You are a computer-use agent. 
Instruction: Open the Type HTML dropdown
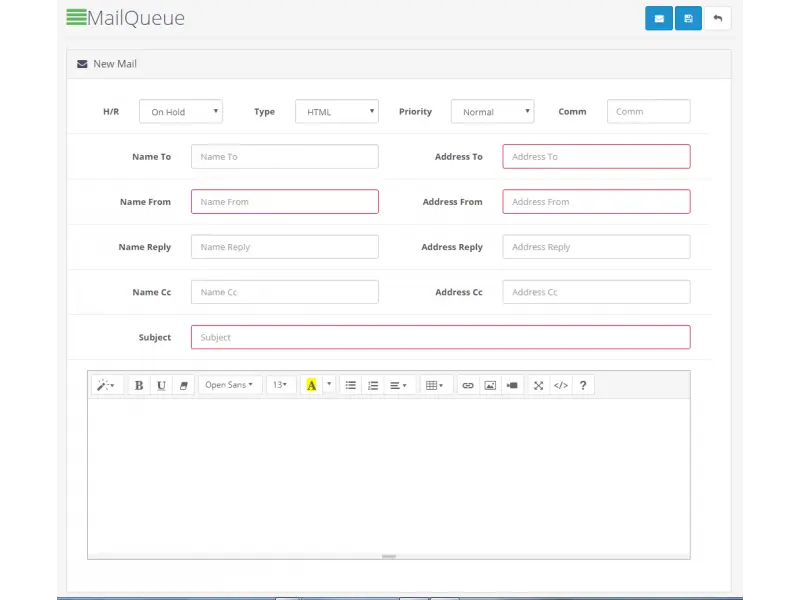coord(337,111)
